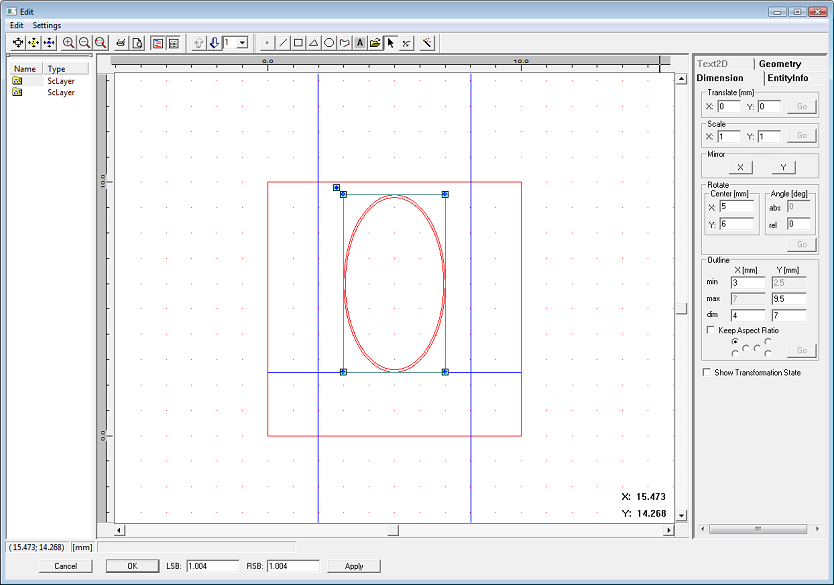Open the layer number dropdown in toolbar
Image resolution: width=834 pixels, height=585 pixels.
243,43
